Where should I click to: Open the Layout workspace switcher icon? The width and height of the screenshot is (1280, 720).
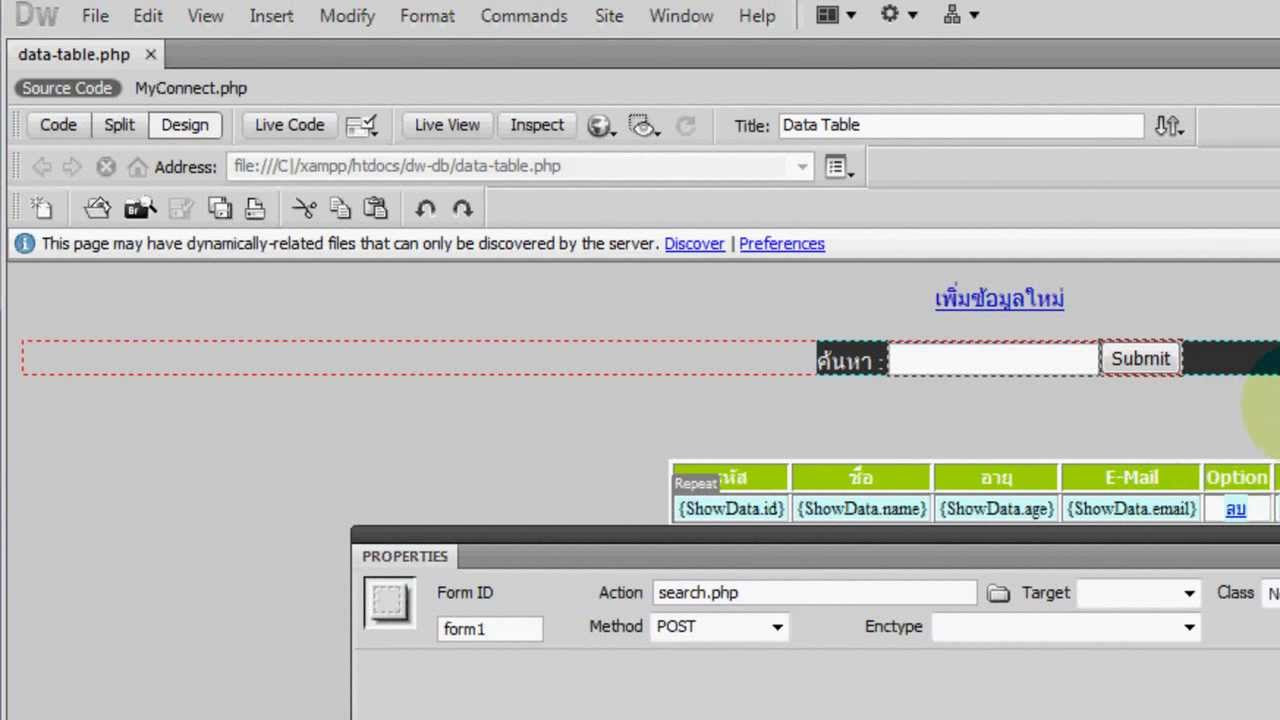tap(837, 15)
